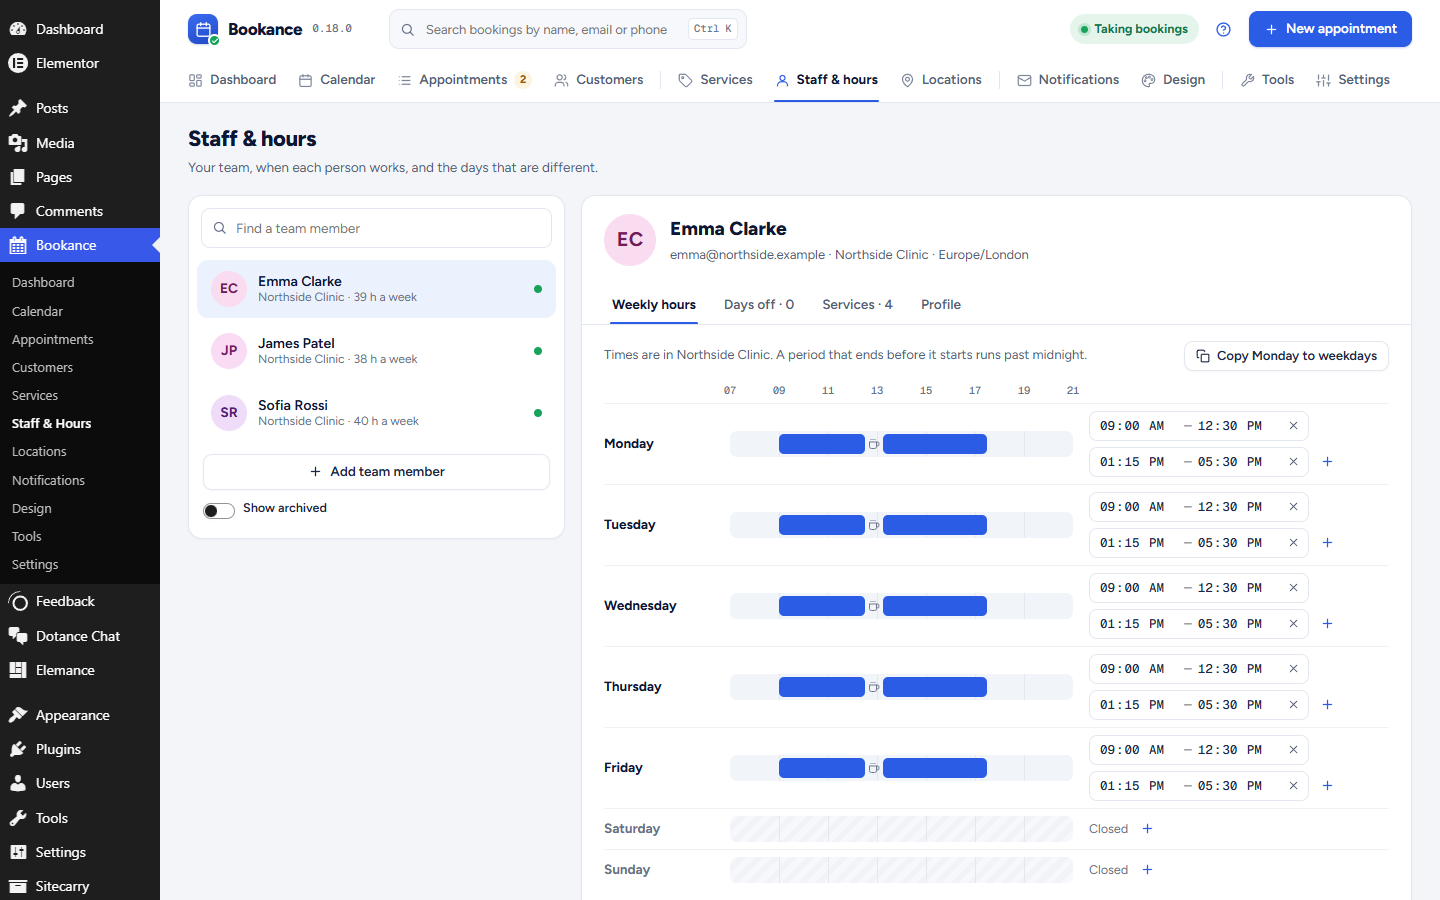The image size is (1440, 900).
Task: Remove Tuesday 01:15 PM period
Action: coord(1293,543)
